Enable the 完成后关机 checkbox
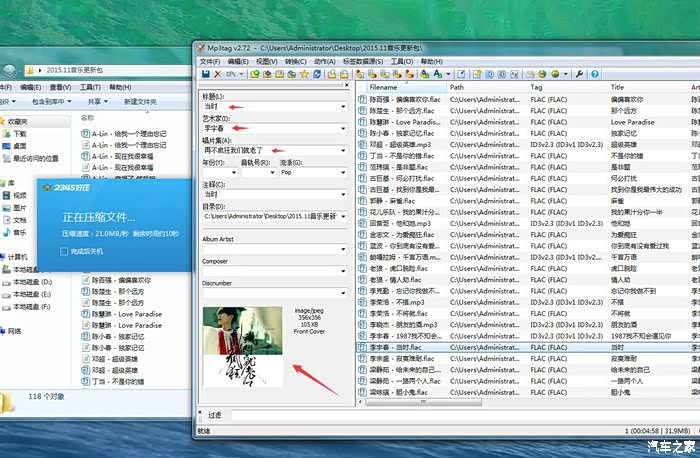The width and height of the screenshot is (700, 458). click(65, 251)
